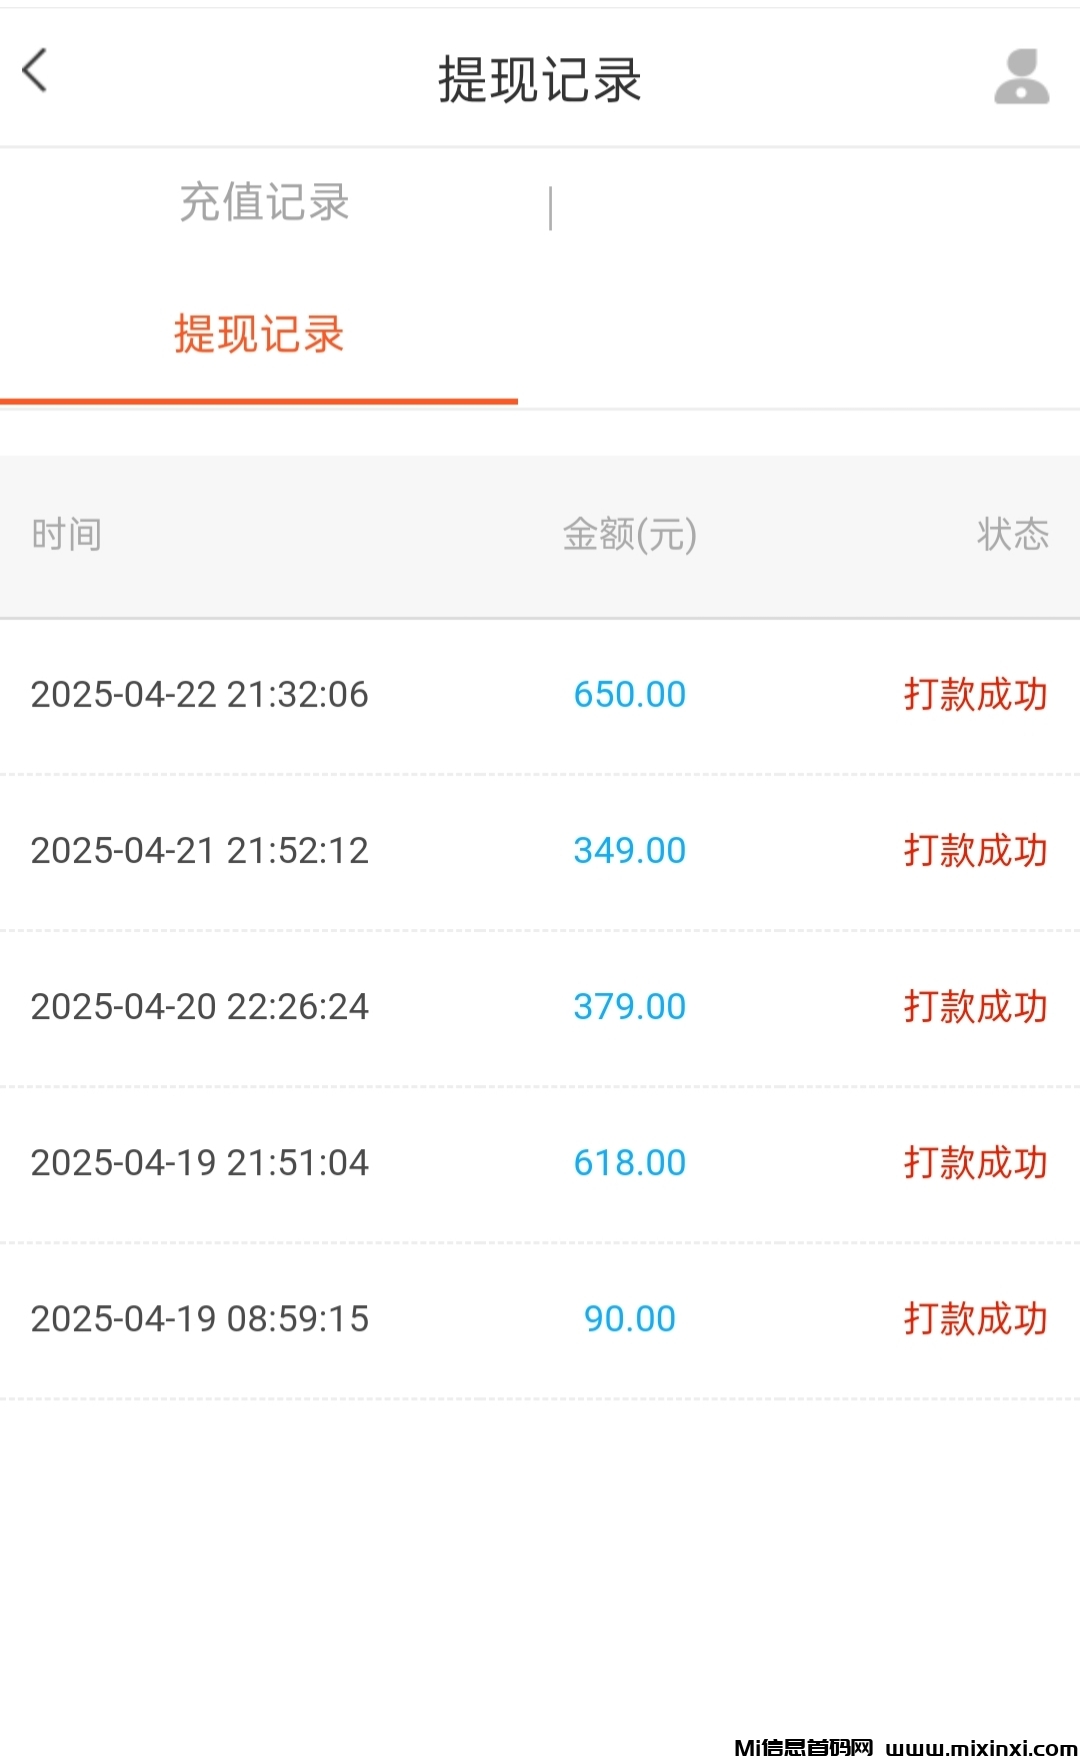
Task: Click the 金额(元) column header
Action: pyautogui.click(x=629, y=535)
